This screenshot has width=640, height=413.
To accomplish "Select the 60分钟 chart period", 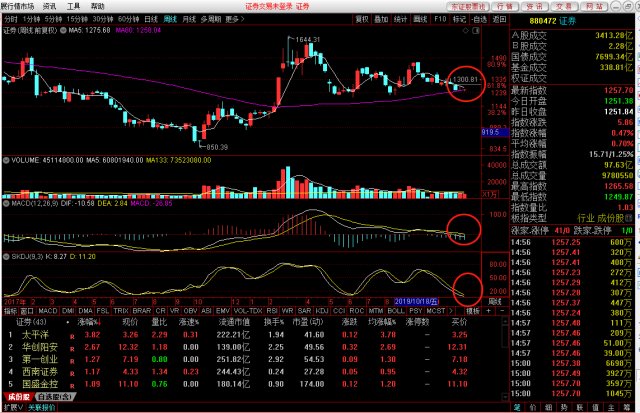I will 126,19.
